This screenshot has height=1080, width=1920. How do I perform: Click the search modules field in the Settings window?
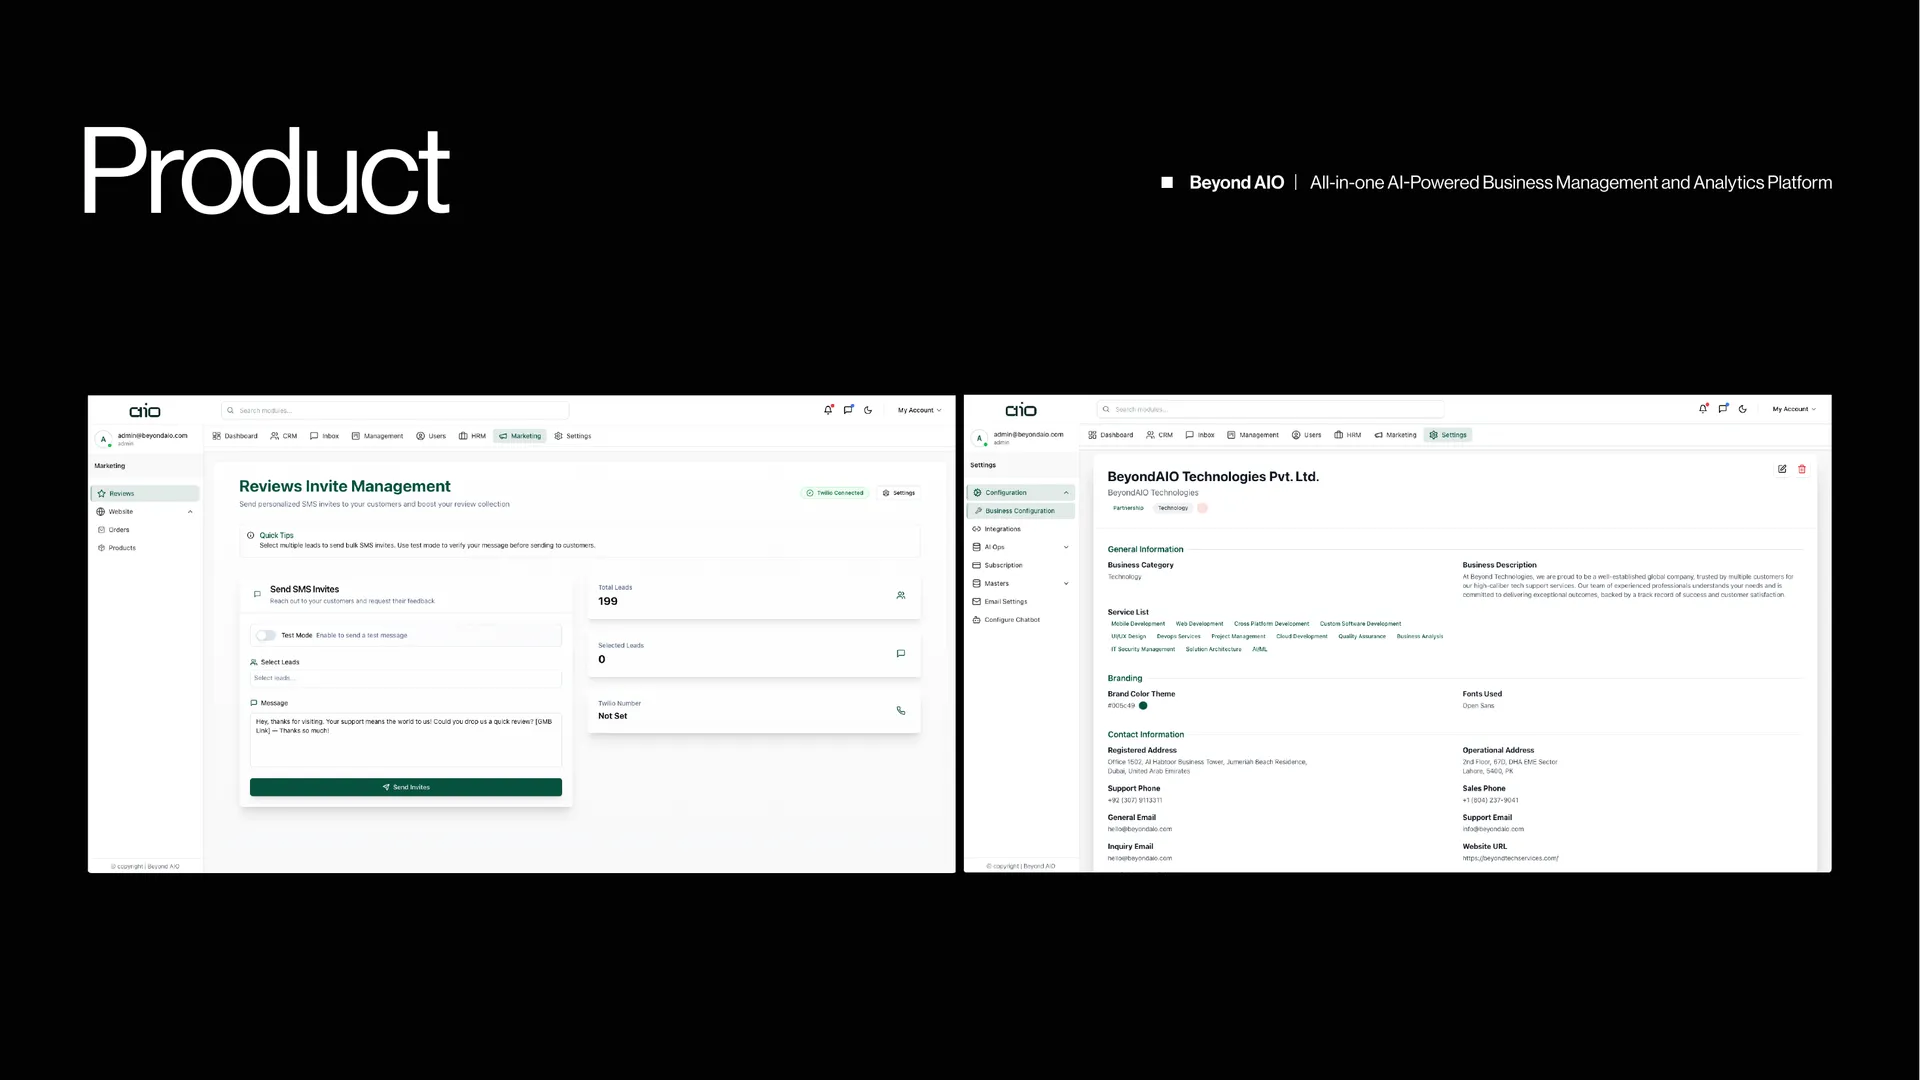point(1271,409)
